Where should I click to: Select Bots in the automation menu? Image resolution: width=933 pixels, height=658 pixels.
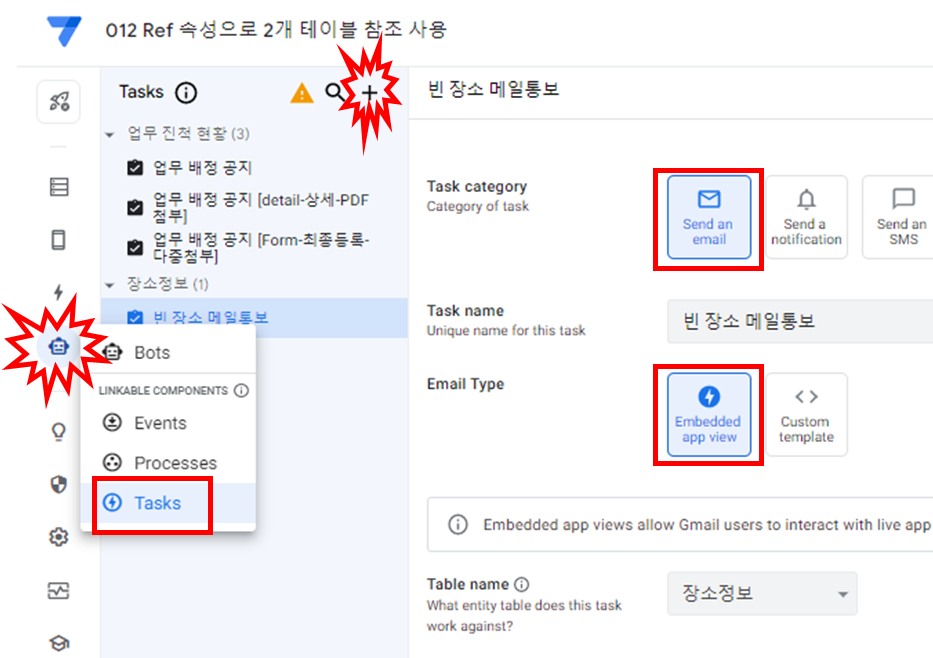coord(168,353)
